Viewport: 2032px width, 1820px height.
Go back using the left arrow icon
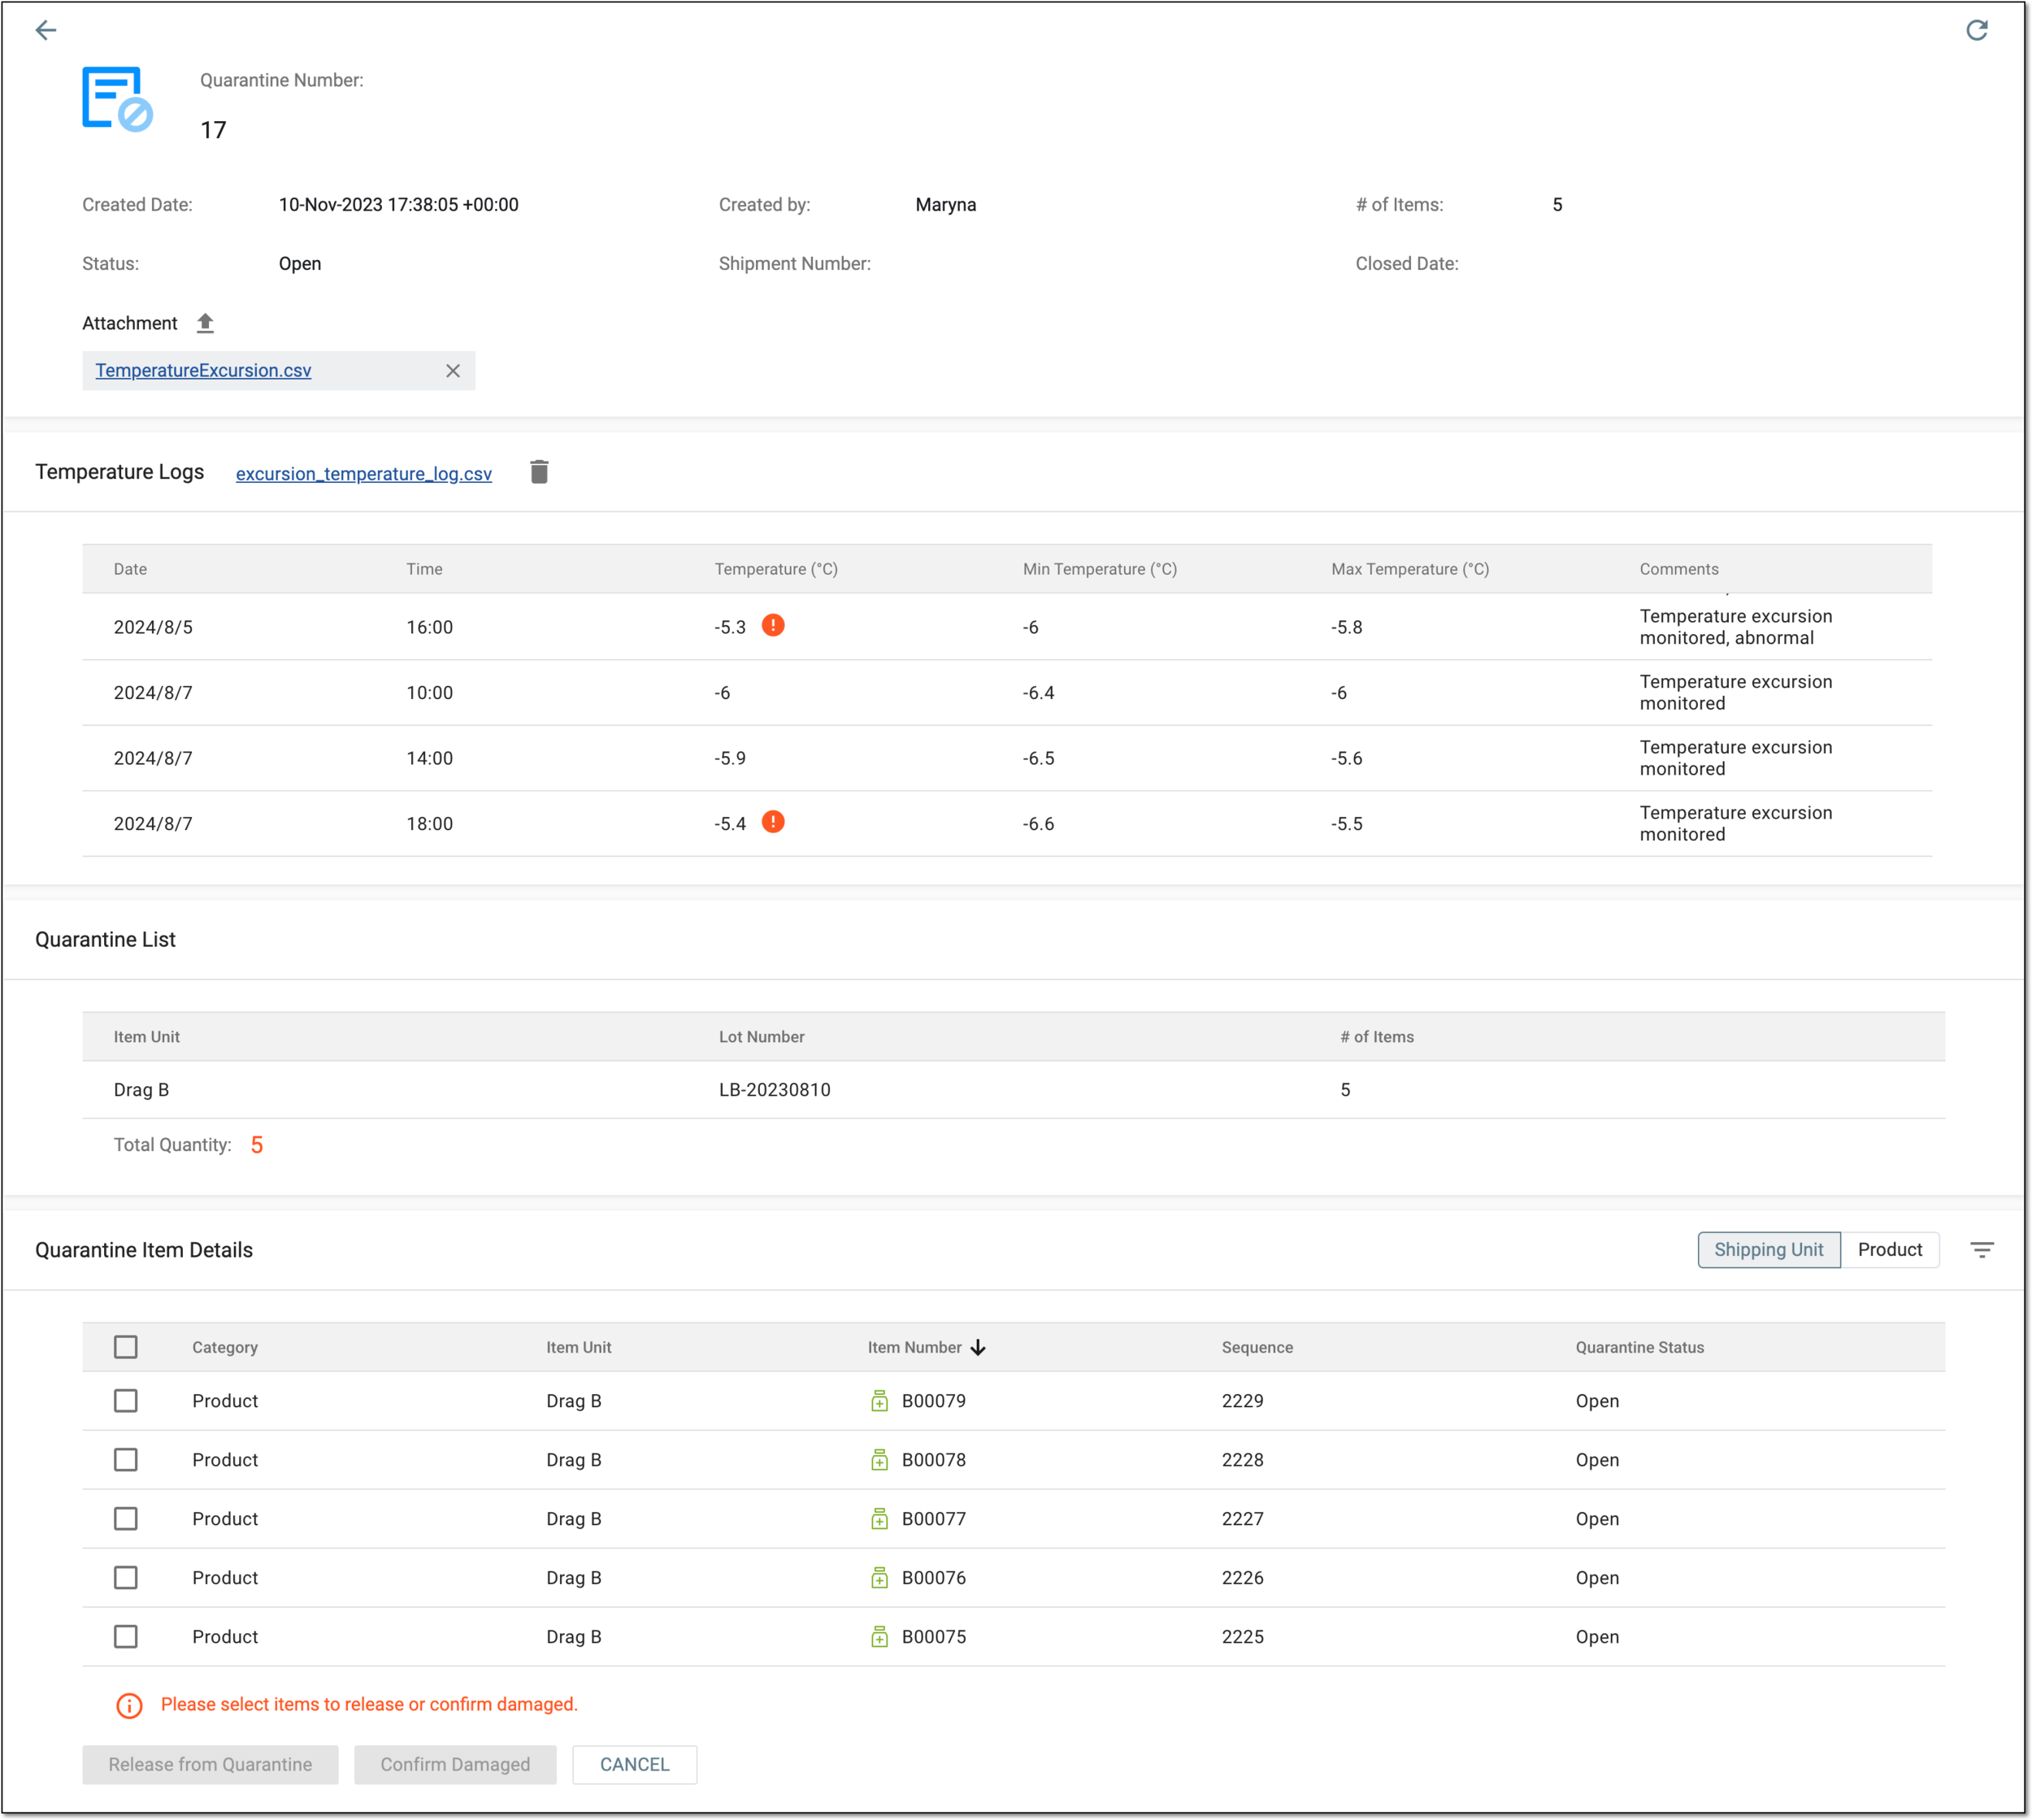[x=46, y=30]
